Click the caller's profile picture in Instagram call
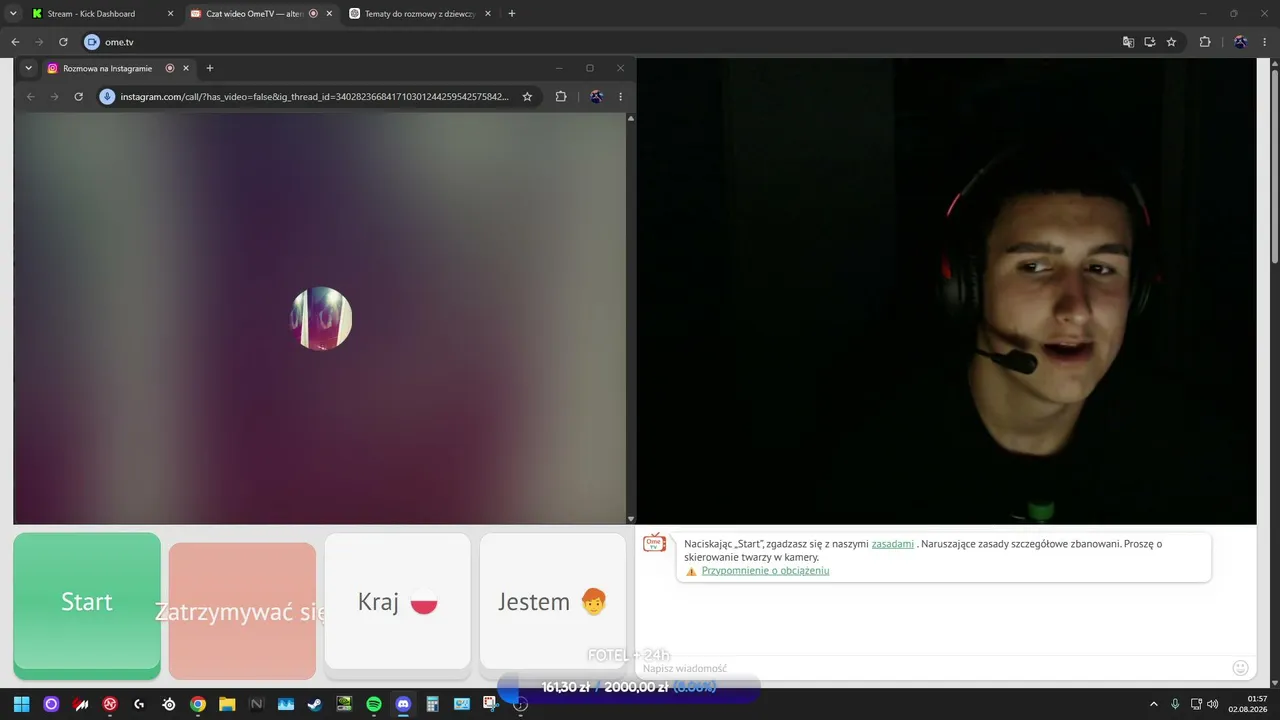The height and width of the screenshot is (720, 1280). [x=322, y=318]
